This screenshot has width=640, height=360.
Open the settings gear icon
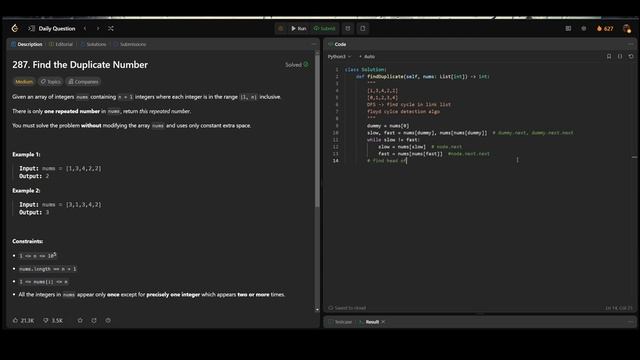(x=584, y=29)
